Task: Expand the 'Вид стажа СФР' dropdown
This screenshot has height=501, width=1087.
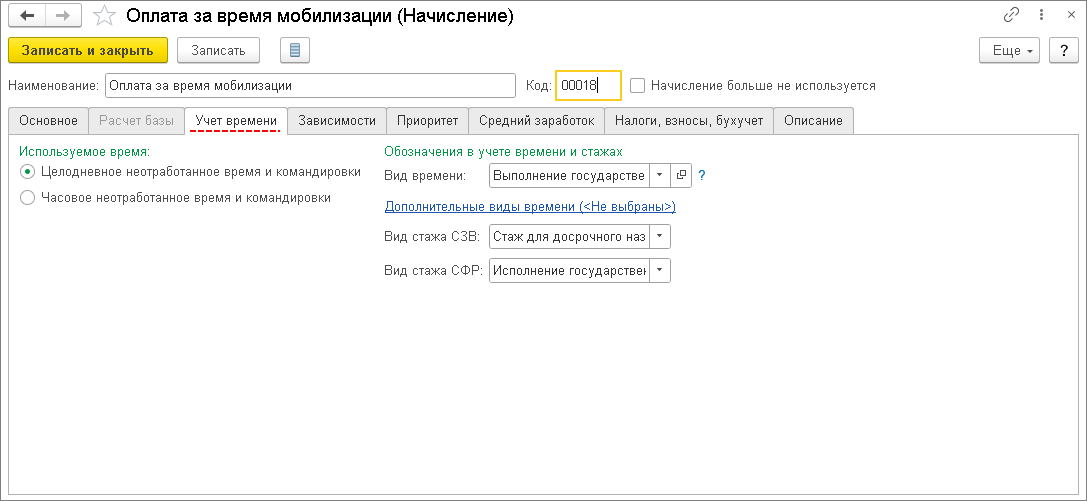Action: coord(660,271)
